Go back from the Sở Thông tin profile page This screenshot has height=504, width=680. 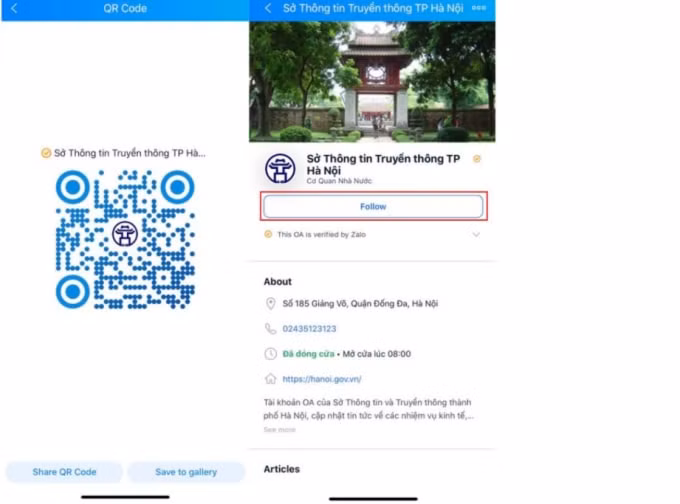268,8
